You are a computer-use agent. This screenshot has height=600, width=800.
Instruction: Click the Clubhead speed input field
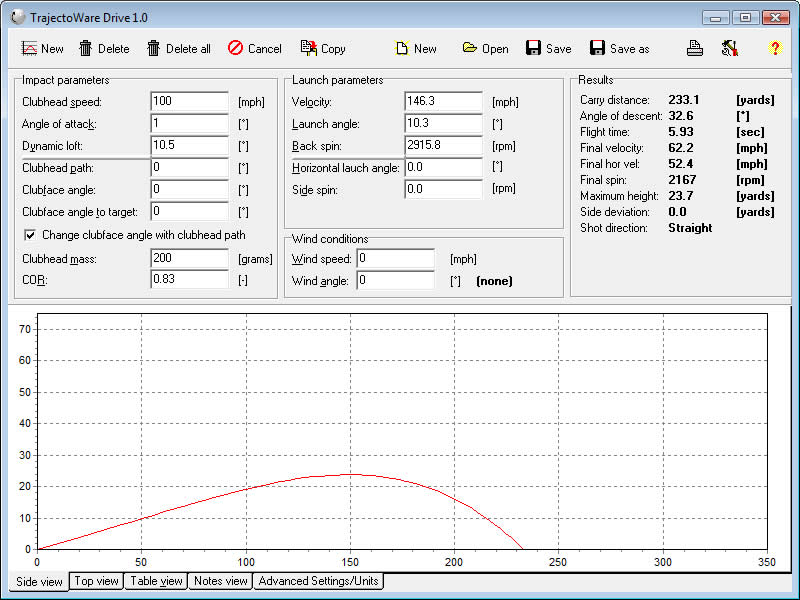tap(189, 101)
